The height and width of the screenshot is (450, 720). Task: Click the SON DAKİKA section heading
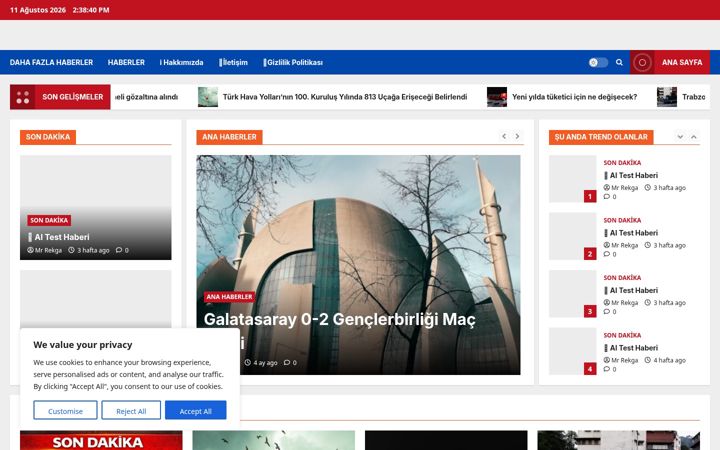(x=48, y=137)
